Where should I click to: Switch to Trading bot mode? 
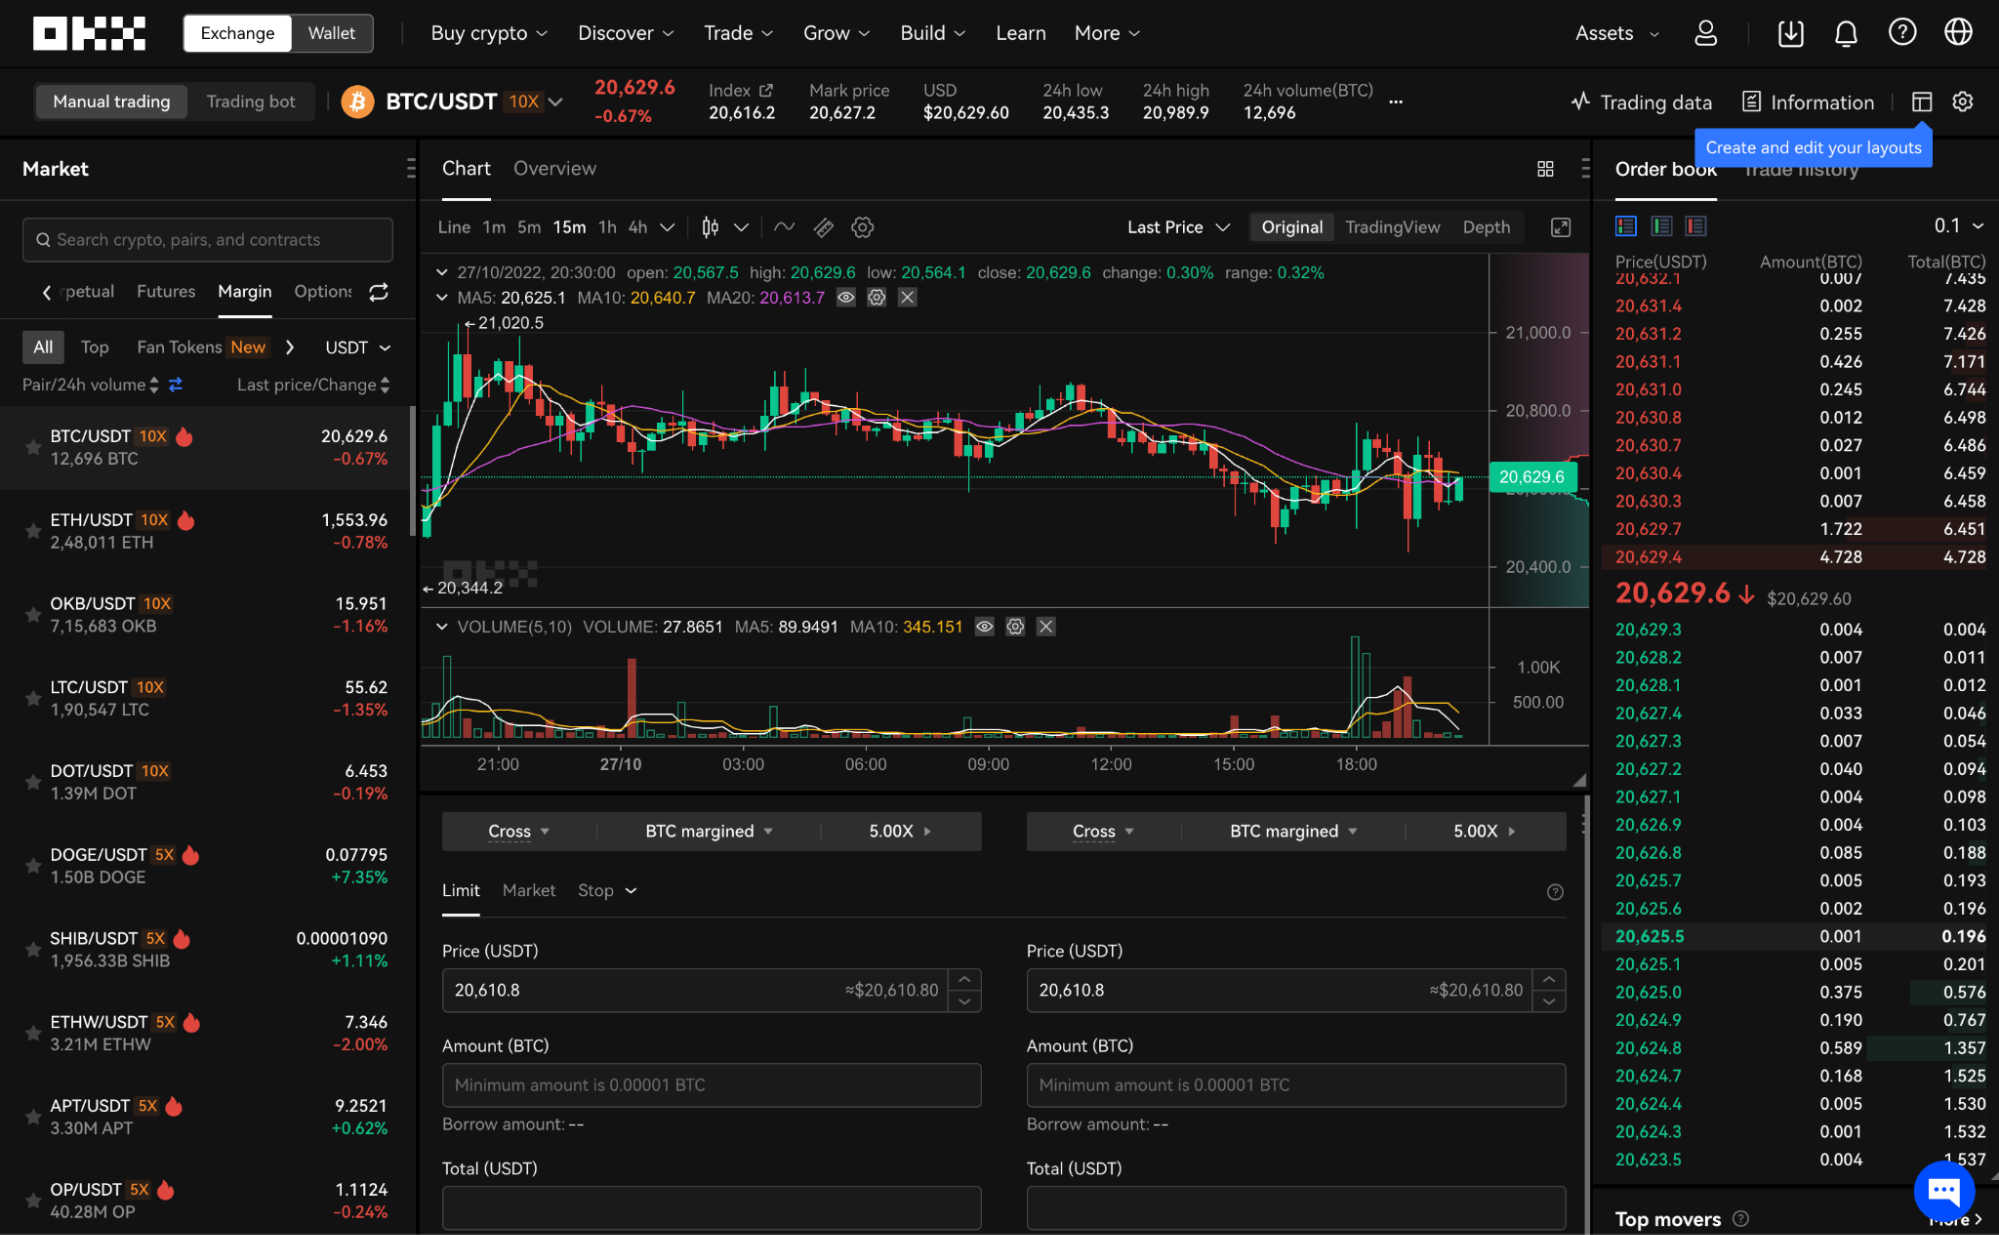tap(250, 101)
